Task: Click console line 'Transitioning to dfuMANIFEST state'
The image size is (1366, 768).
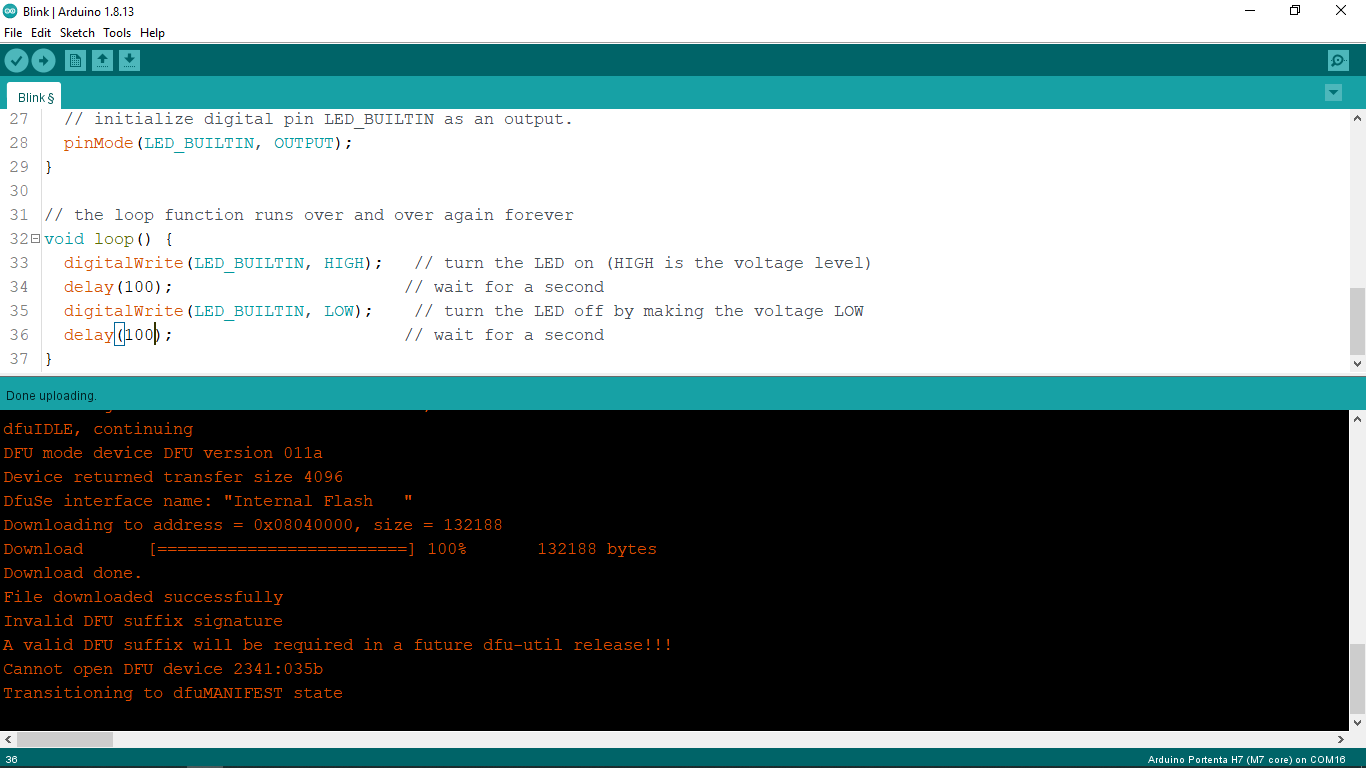Action: [x=173, y=693]
